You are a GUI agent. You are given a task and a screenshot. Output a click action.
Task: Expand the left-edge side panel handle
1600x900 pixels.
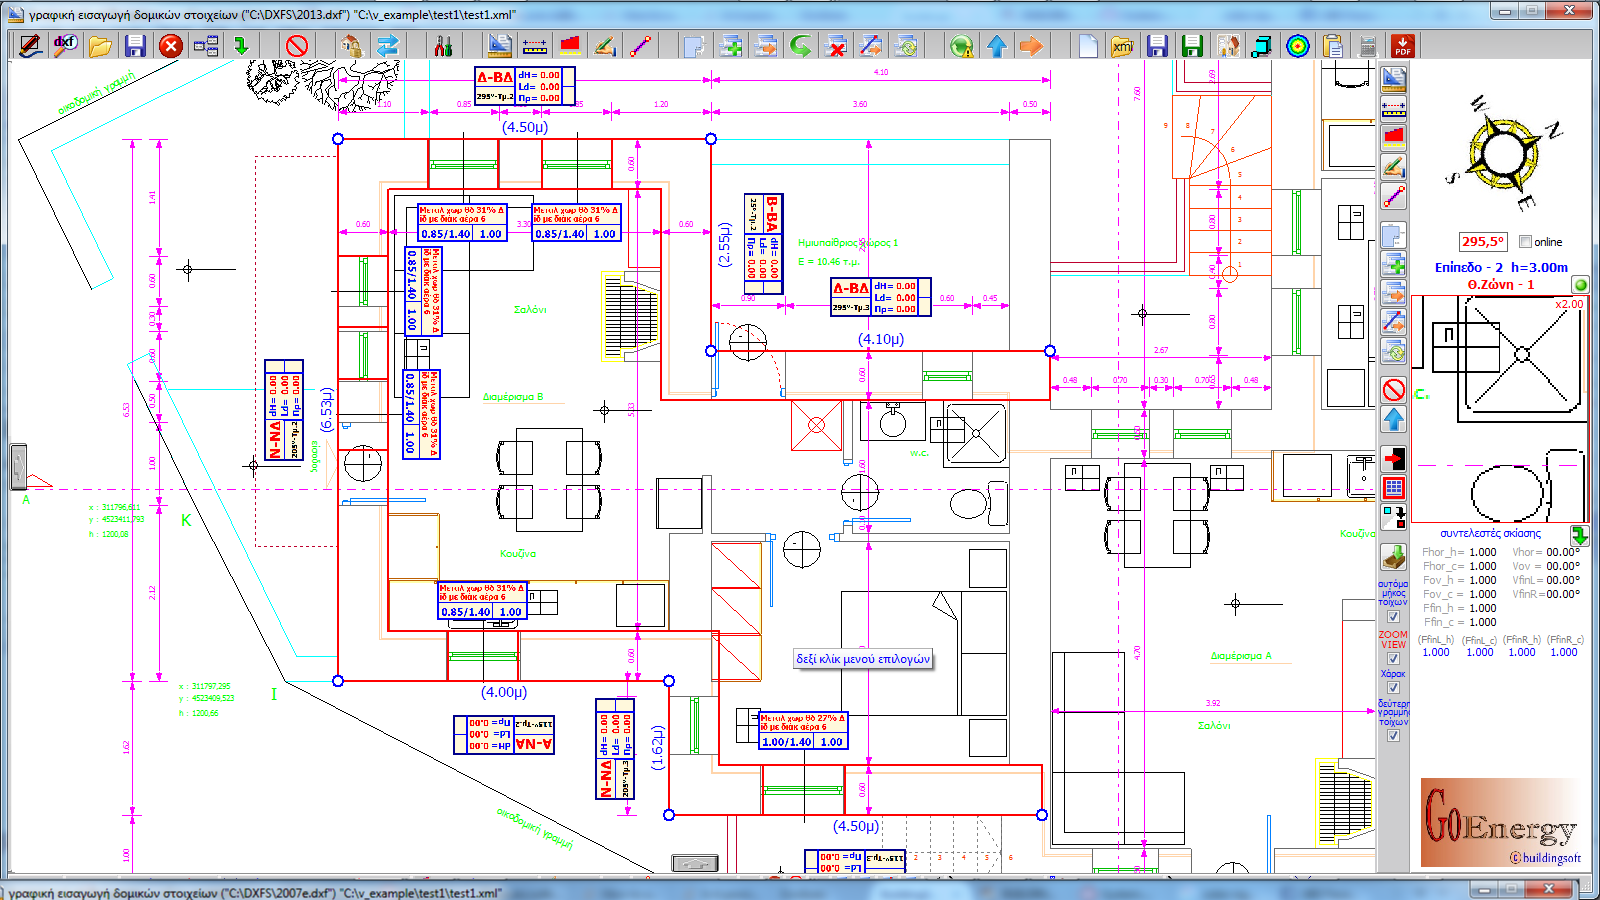18,467
